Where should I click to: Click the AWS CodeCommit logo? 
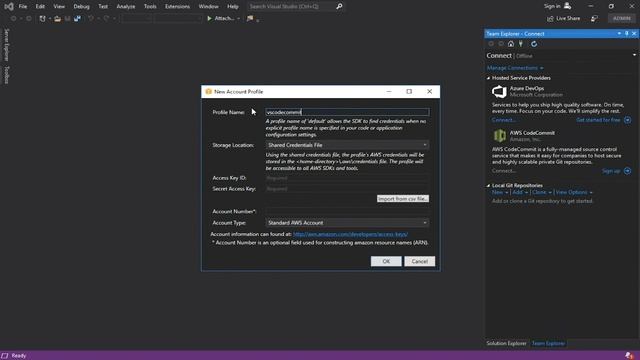click(x=500, y=136)
